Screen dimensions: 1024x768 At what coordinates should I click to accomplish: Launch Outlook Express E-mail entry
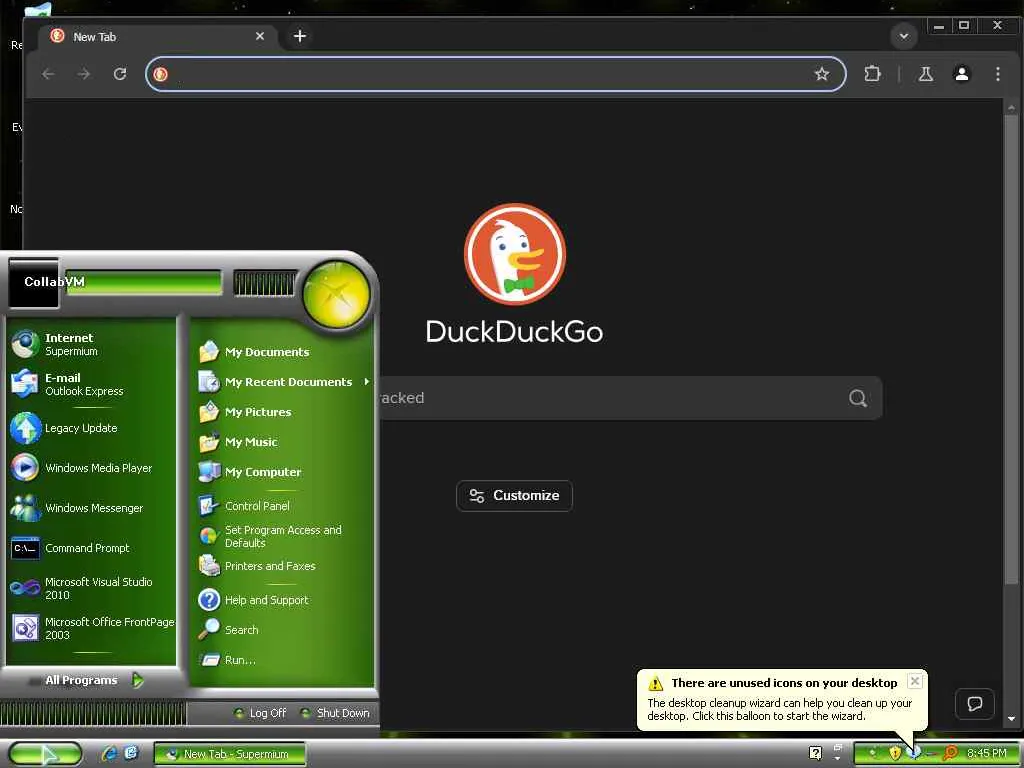pyautogui.click(x=91, y=384)
